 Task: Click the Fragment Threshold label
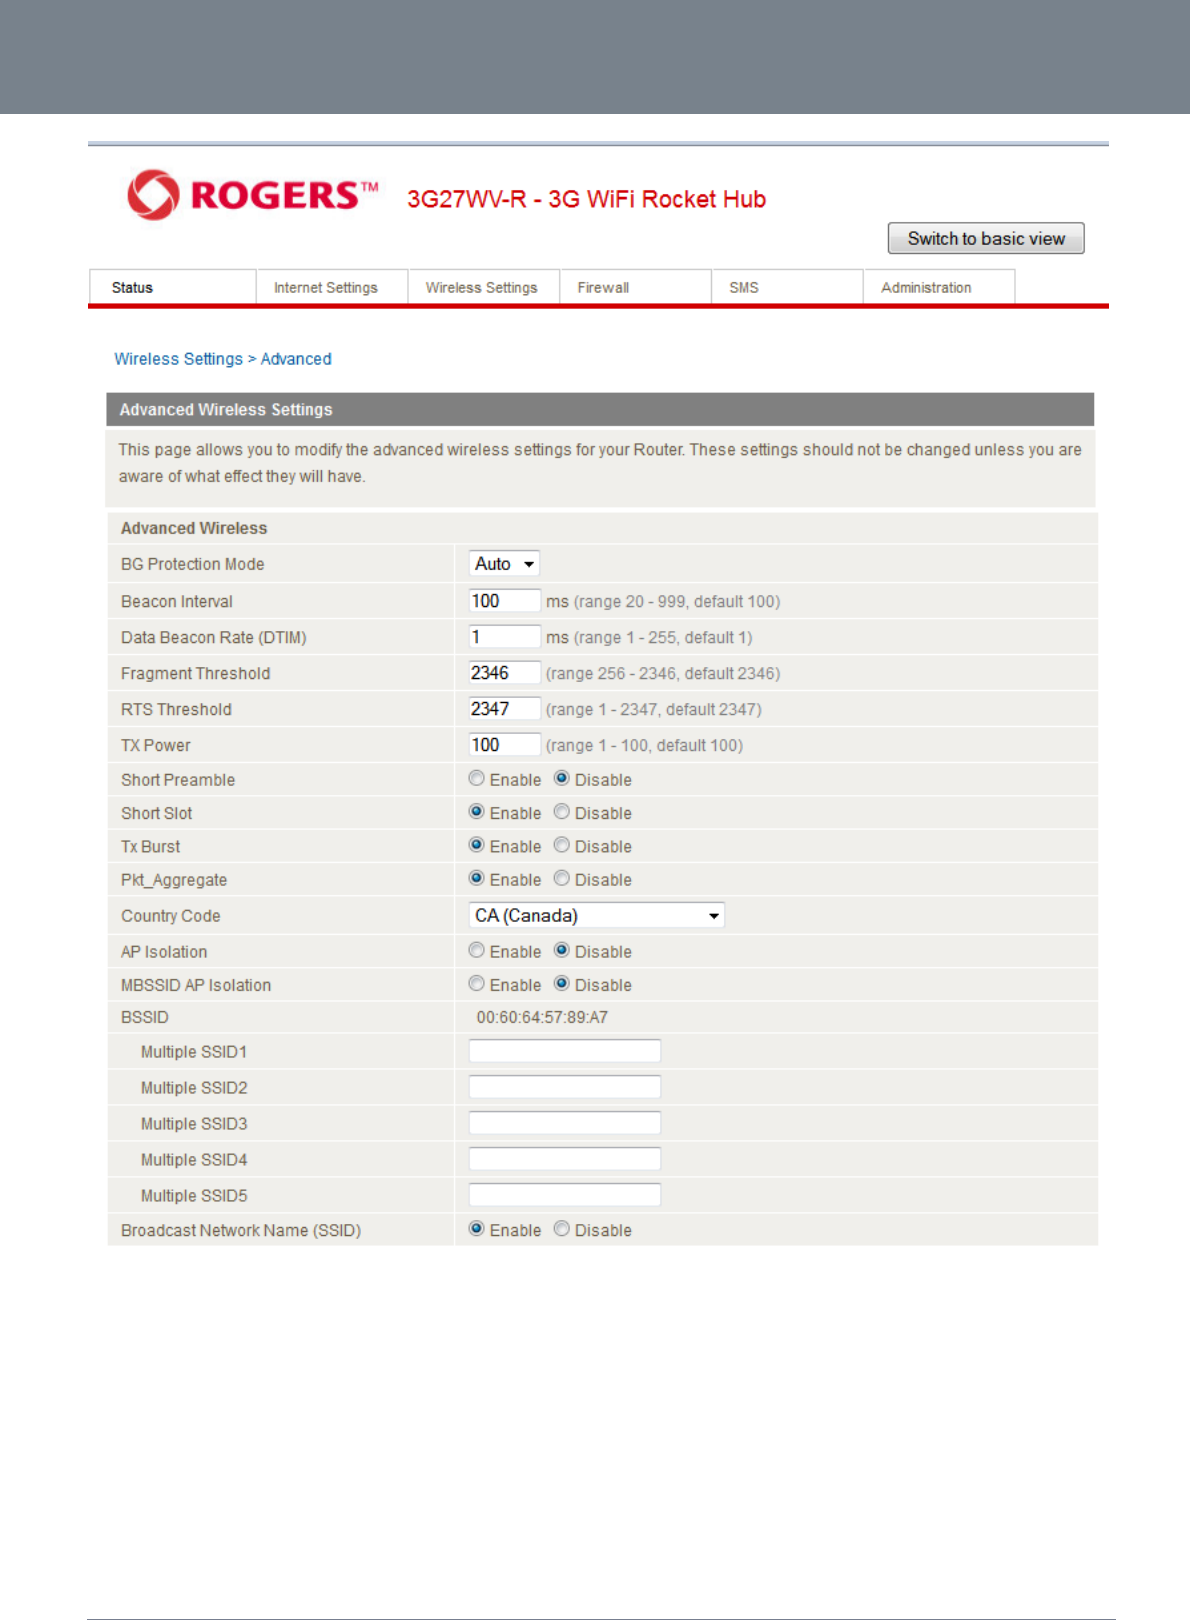point(196,673)
